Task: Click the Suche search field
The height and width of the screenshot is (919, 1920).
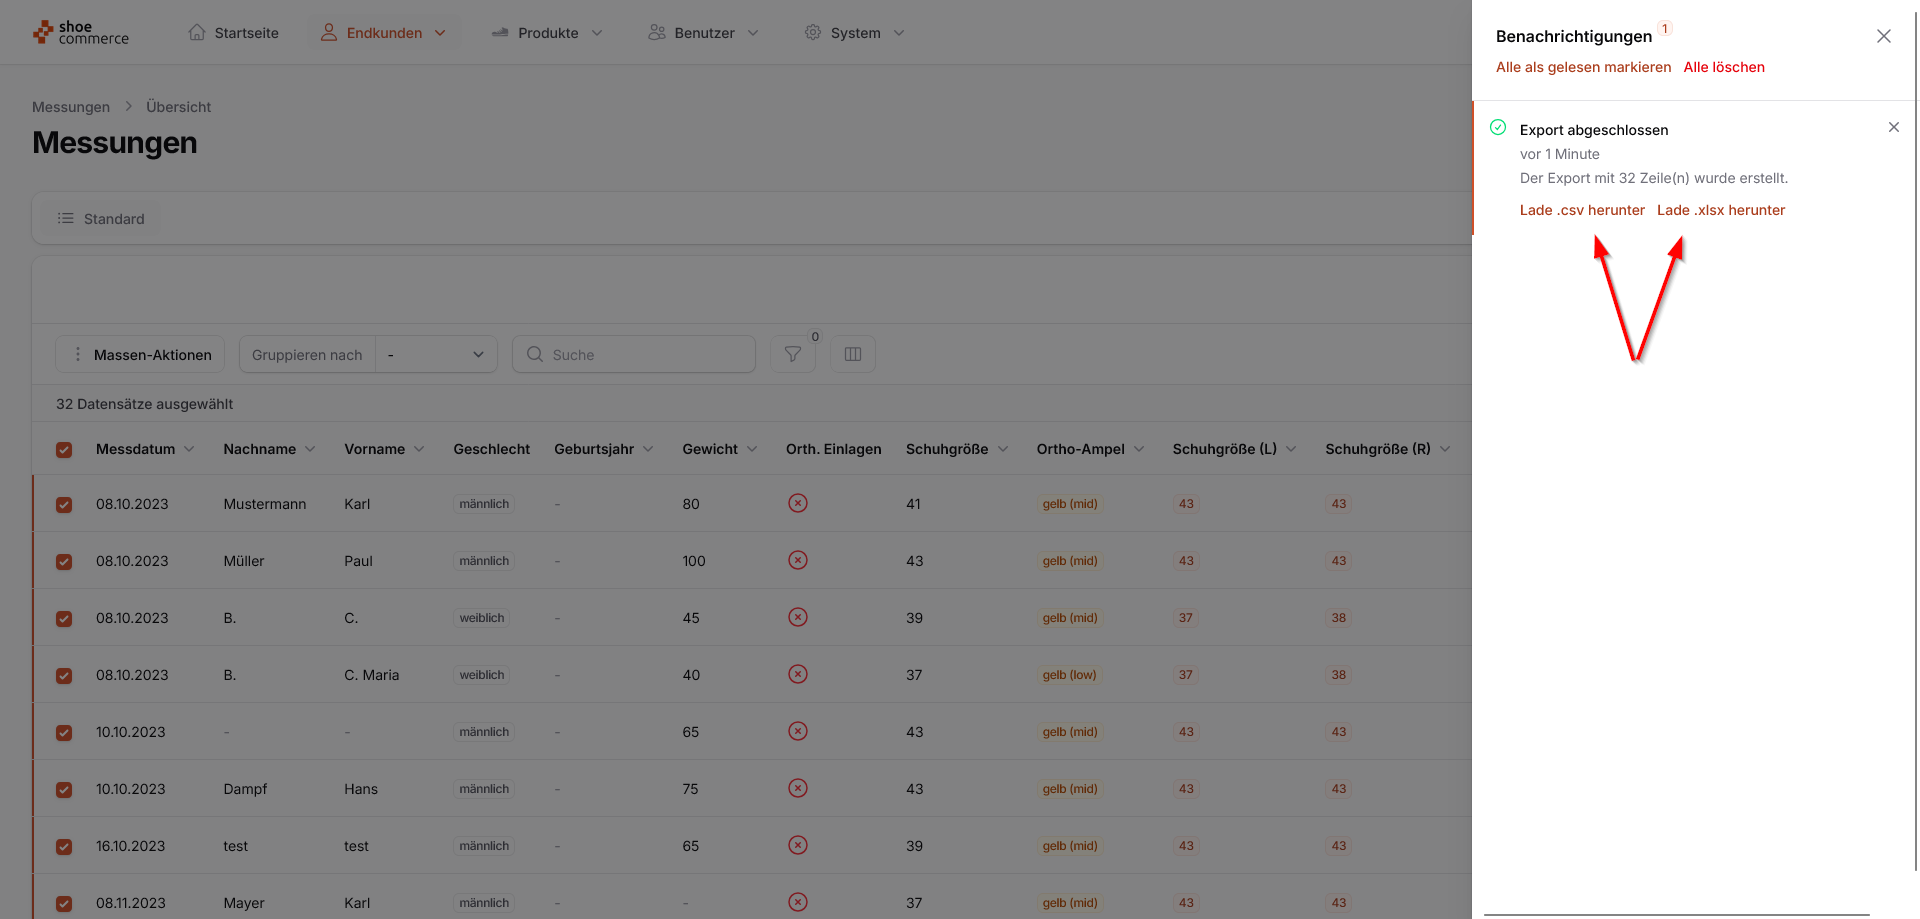Action: pos(634,355)
